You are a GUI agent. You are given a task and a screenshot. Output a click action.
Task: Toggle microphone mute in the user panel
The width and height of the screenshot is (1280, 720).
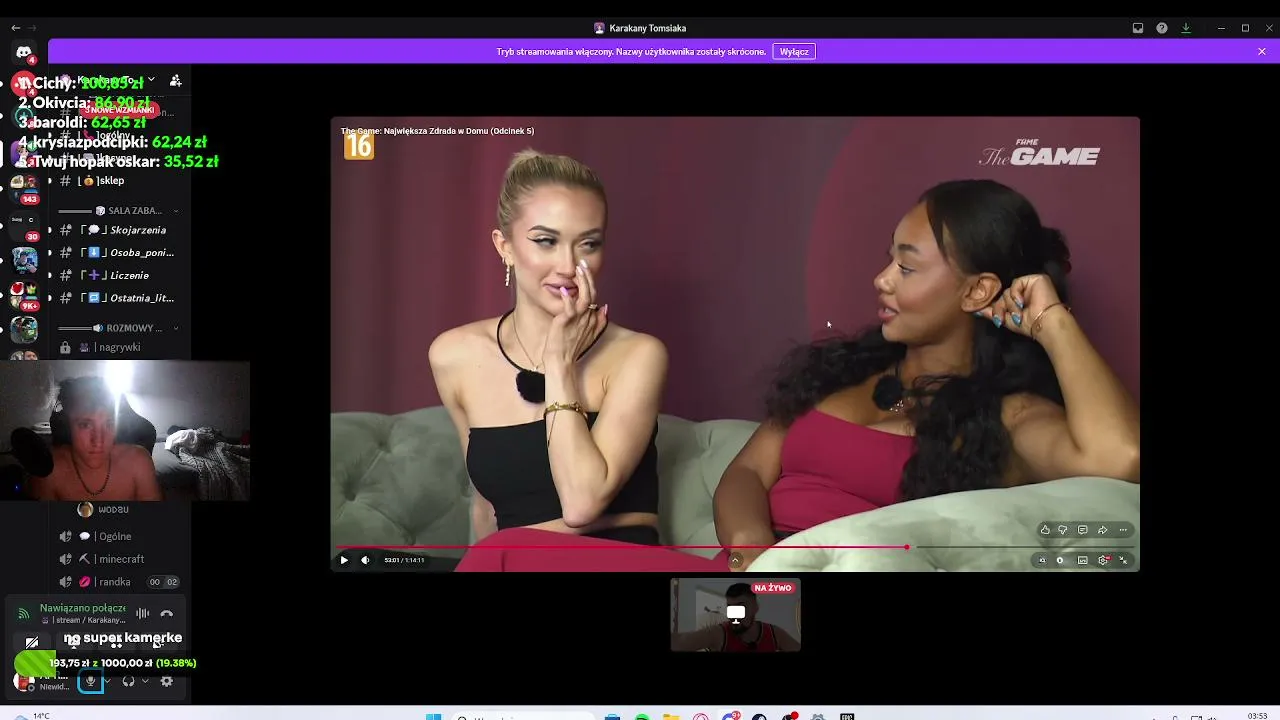pyautogui.click(x=90, y=681)
